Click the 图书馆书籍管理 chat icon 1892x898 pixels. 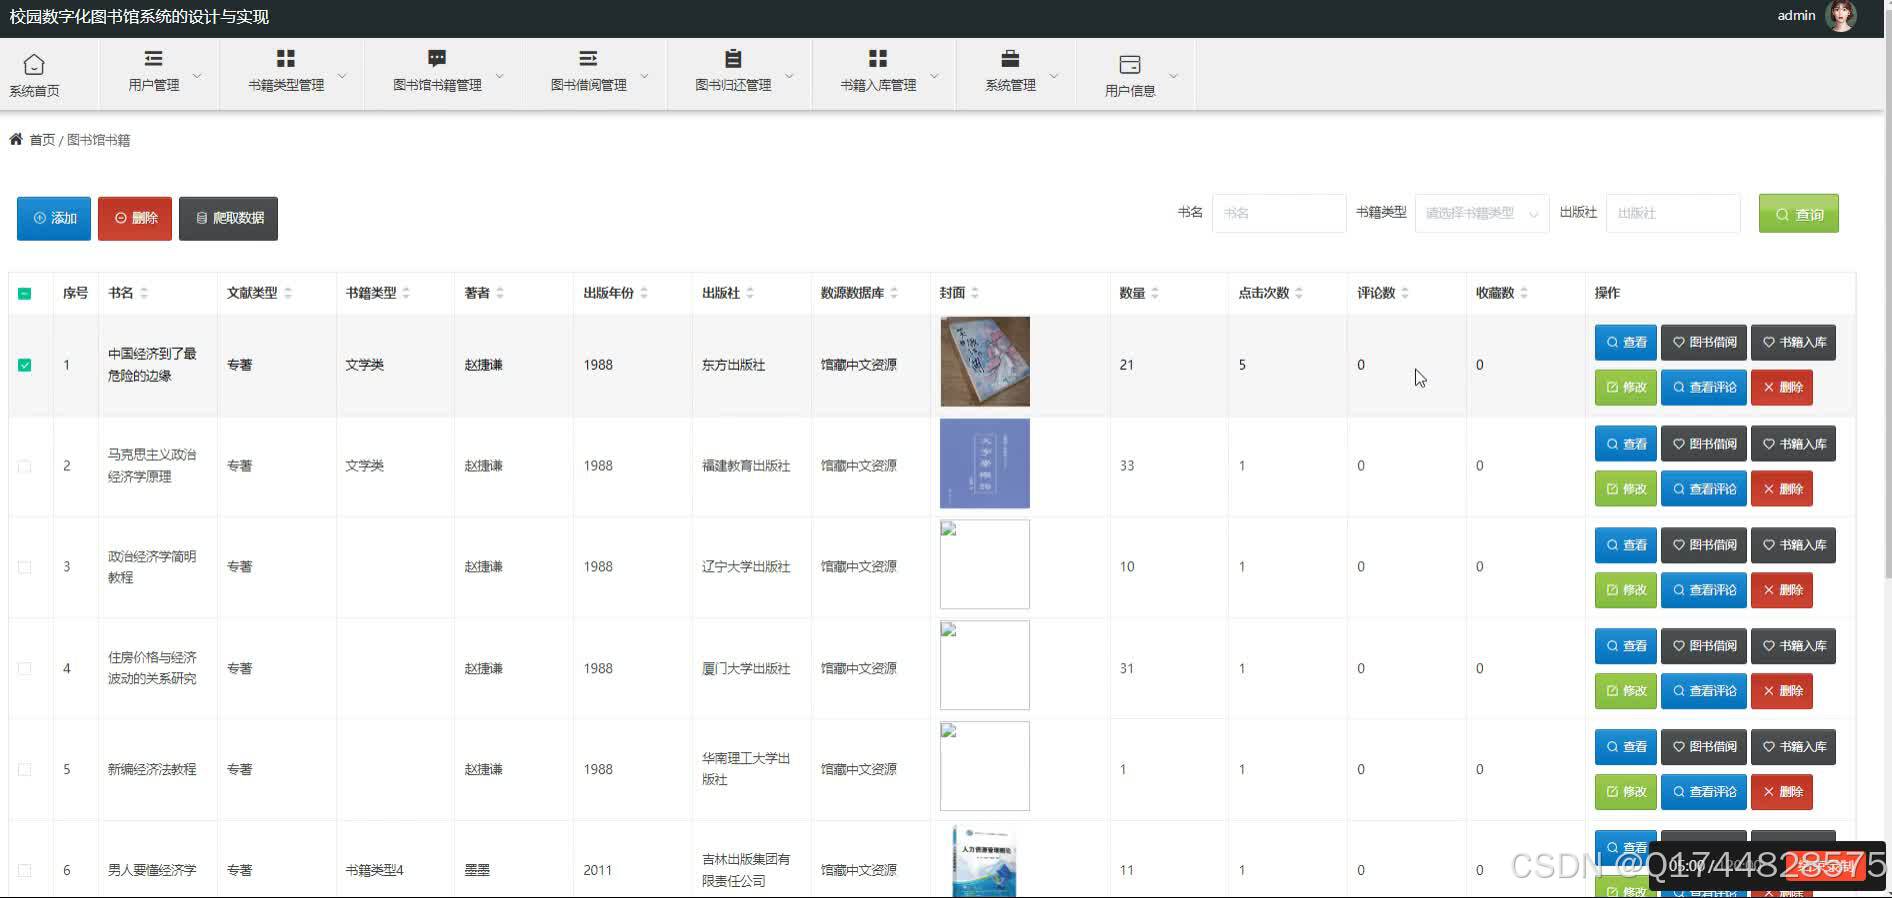437,59
